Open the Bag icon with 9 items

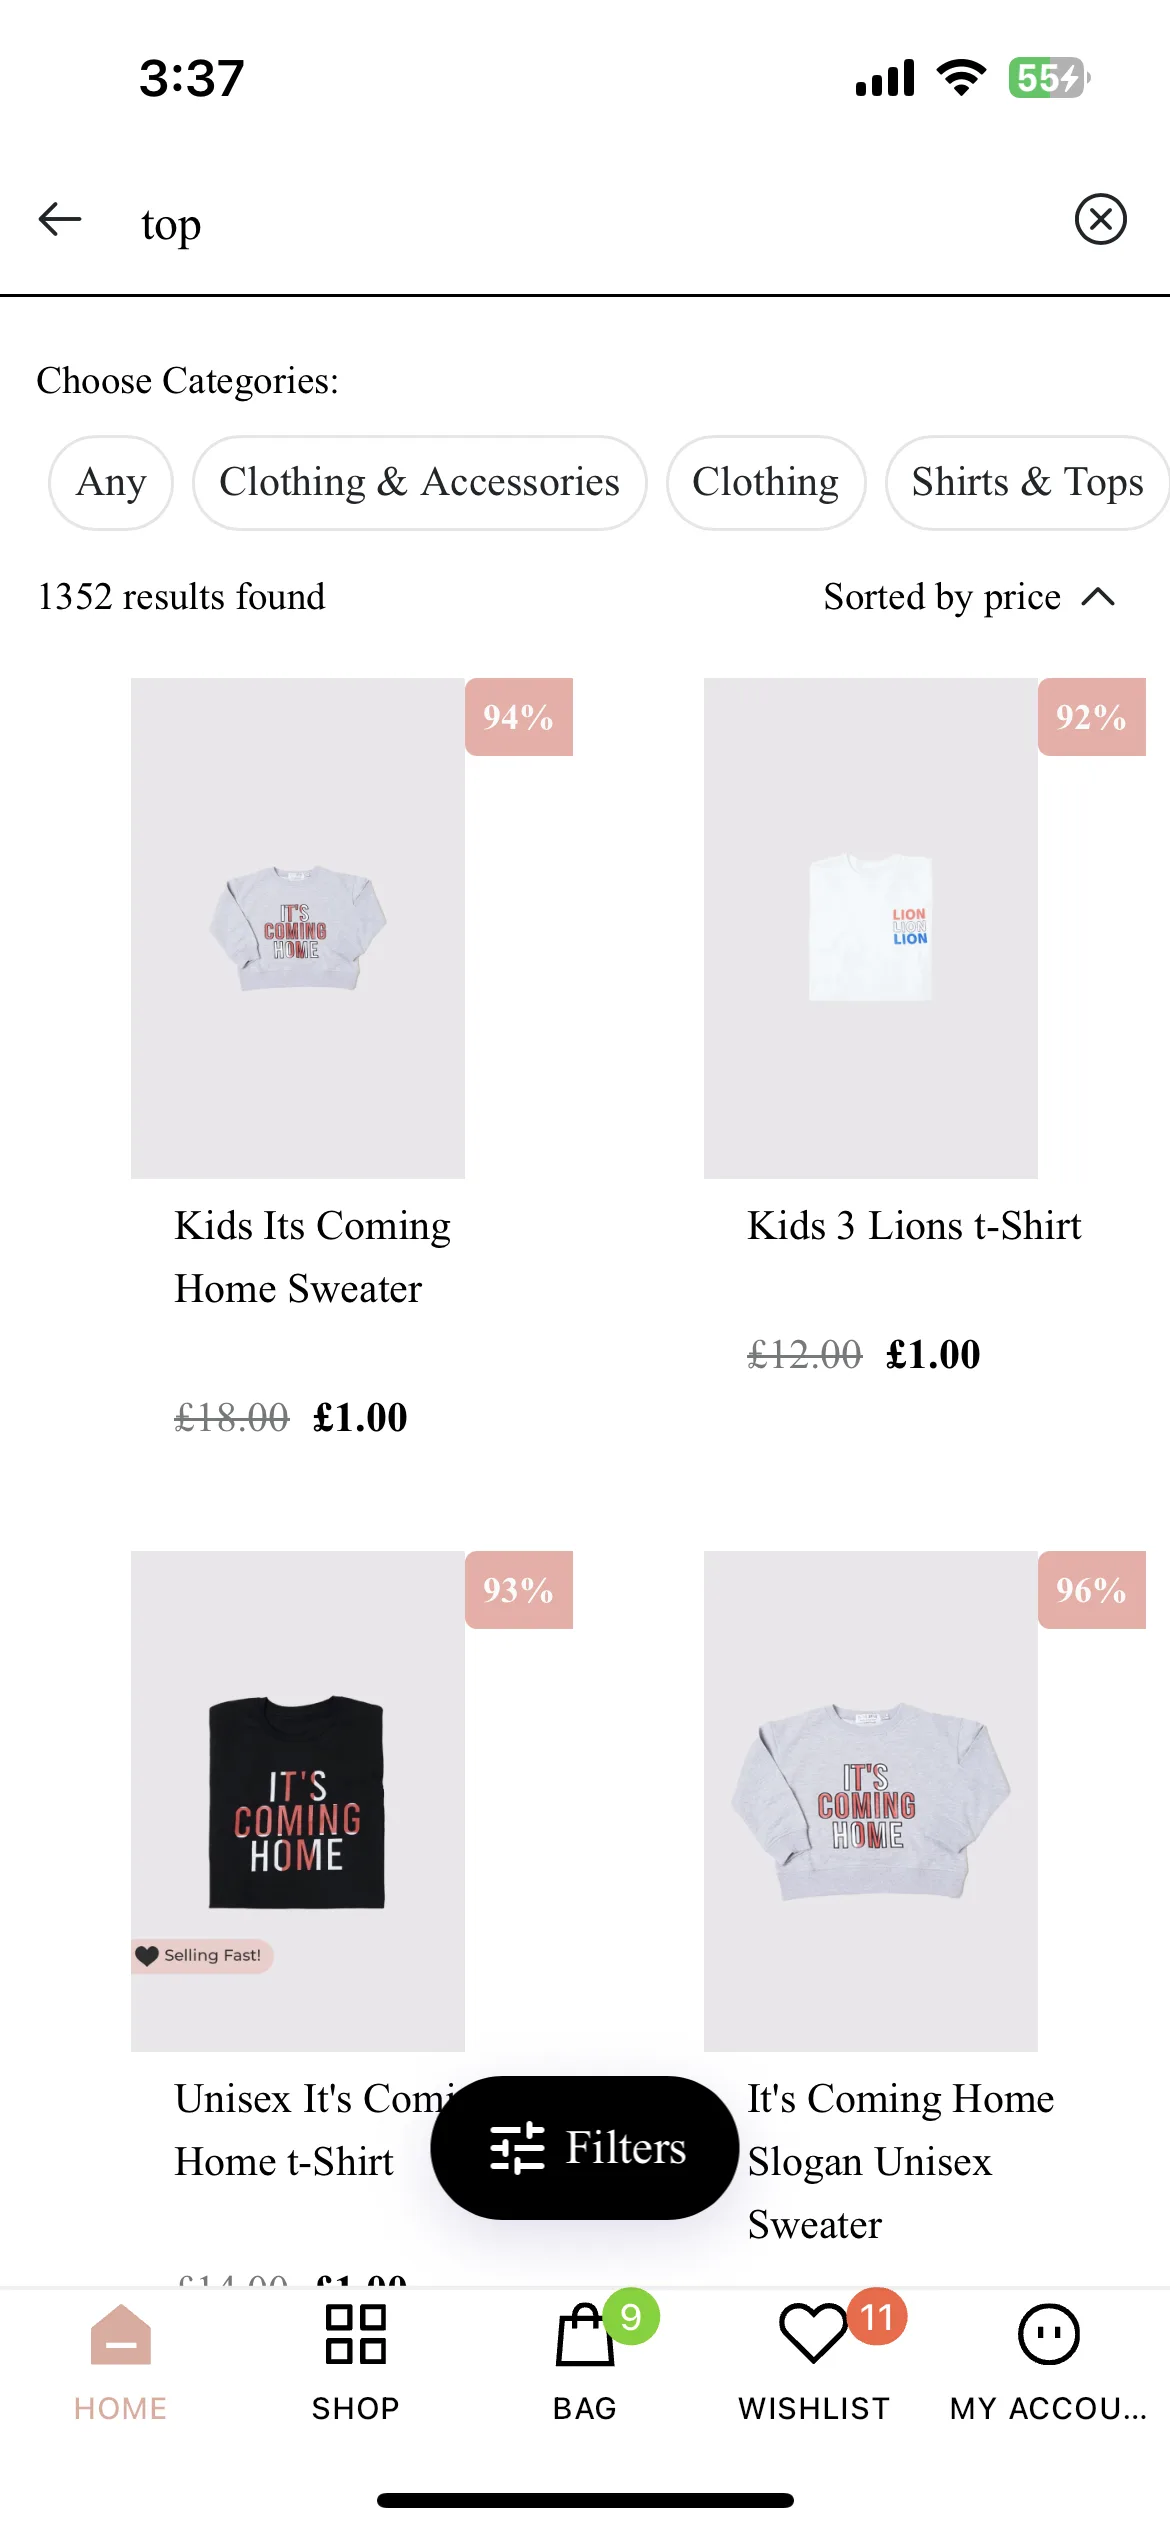pyautogui.click(x=585, y=2334)
